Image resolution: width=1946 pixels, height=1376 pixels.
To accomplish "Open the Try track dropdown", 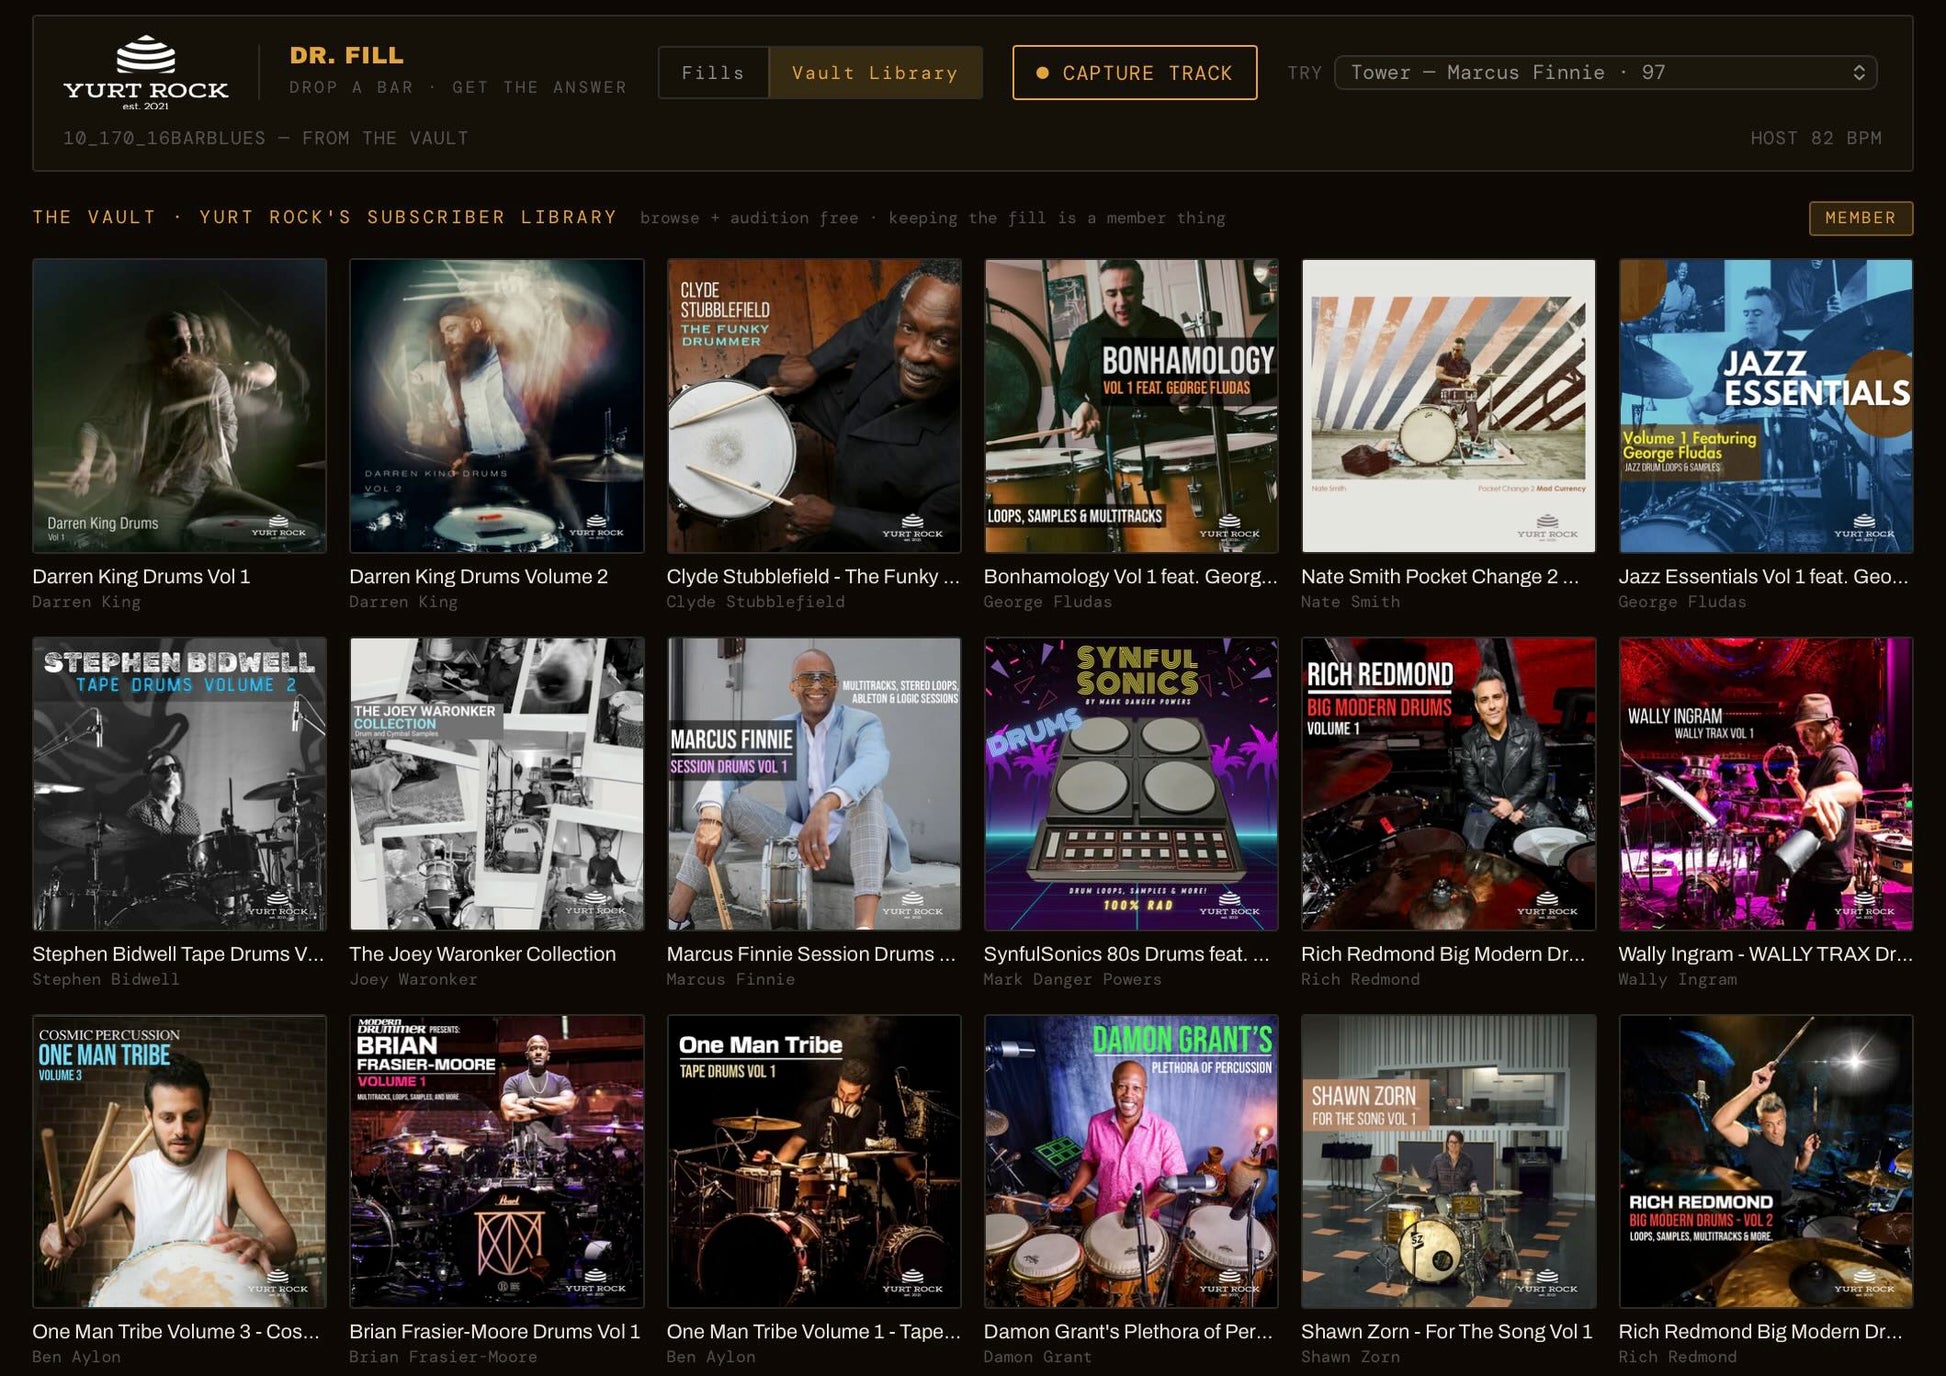I will (1605, 73).
